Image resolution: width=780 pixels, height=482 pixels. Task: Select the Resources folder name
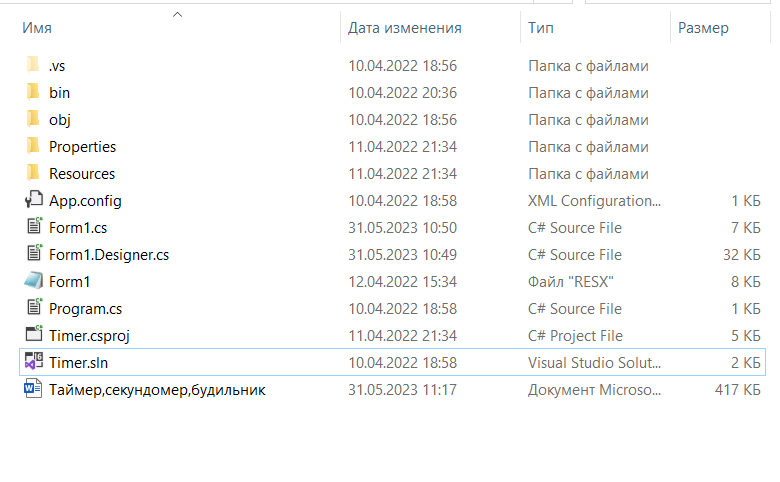tap(82, 174)
